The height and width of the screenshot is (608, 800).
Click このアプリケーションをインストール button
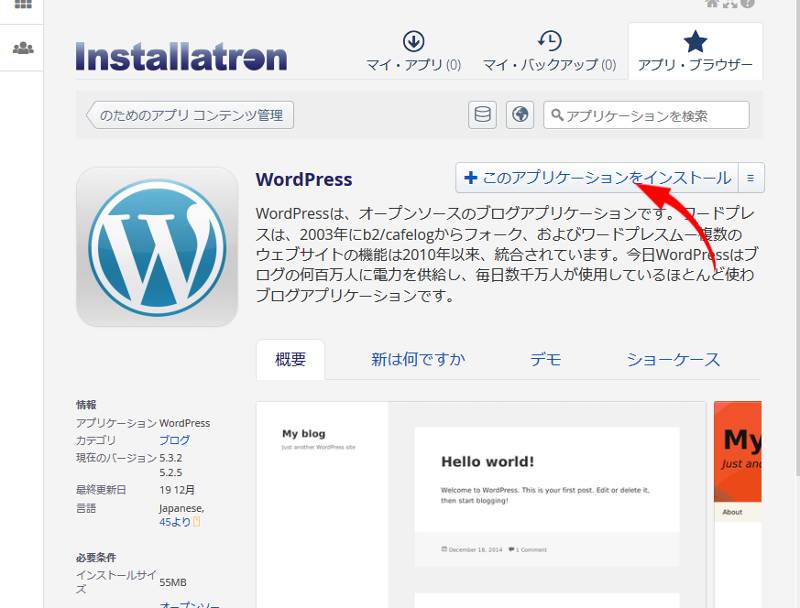pos(597,178)
